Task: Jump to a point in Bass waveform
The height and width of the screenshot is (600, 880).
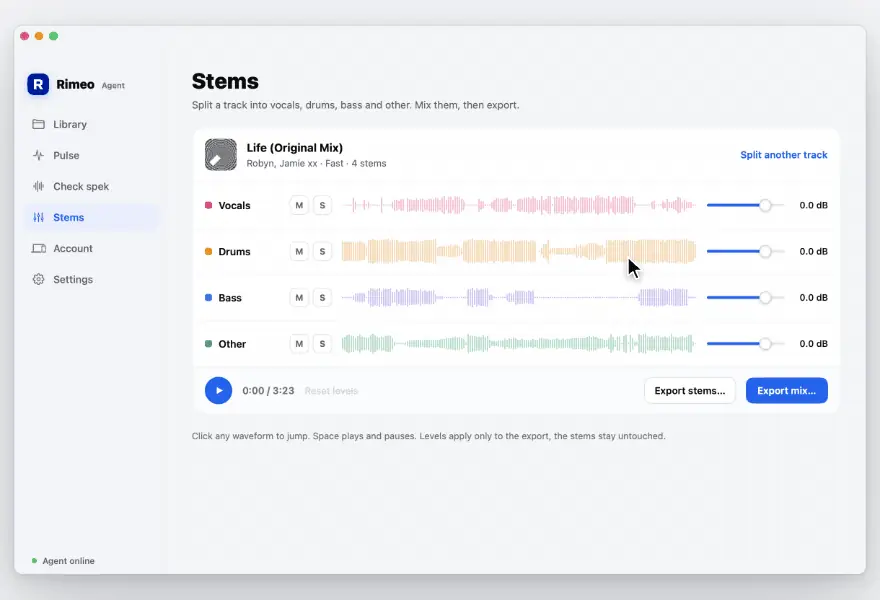Action: pyautogui.click(x=519, y=297)
